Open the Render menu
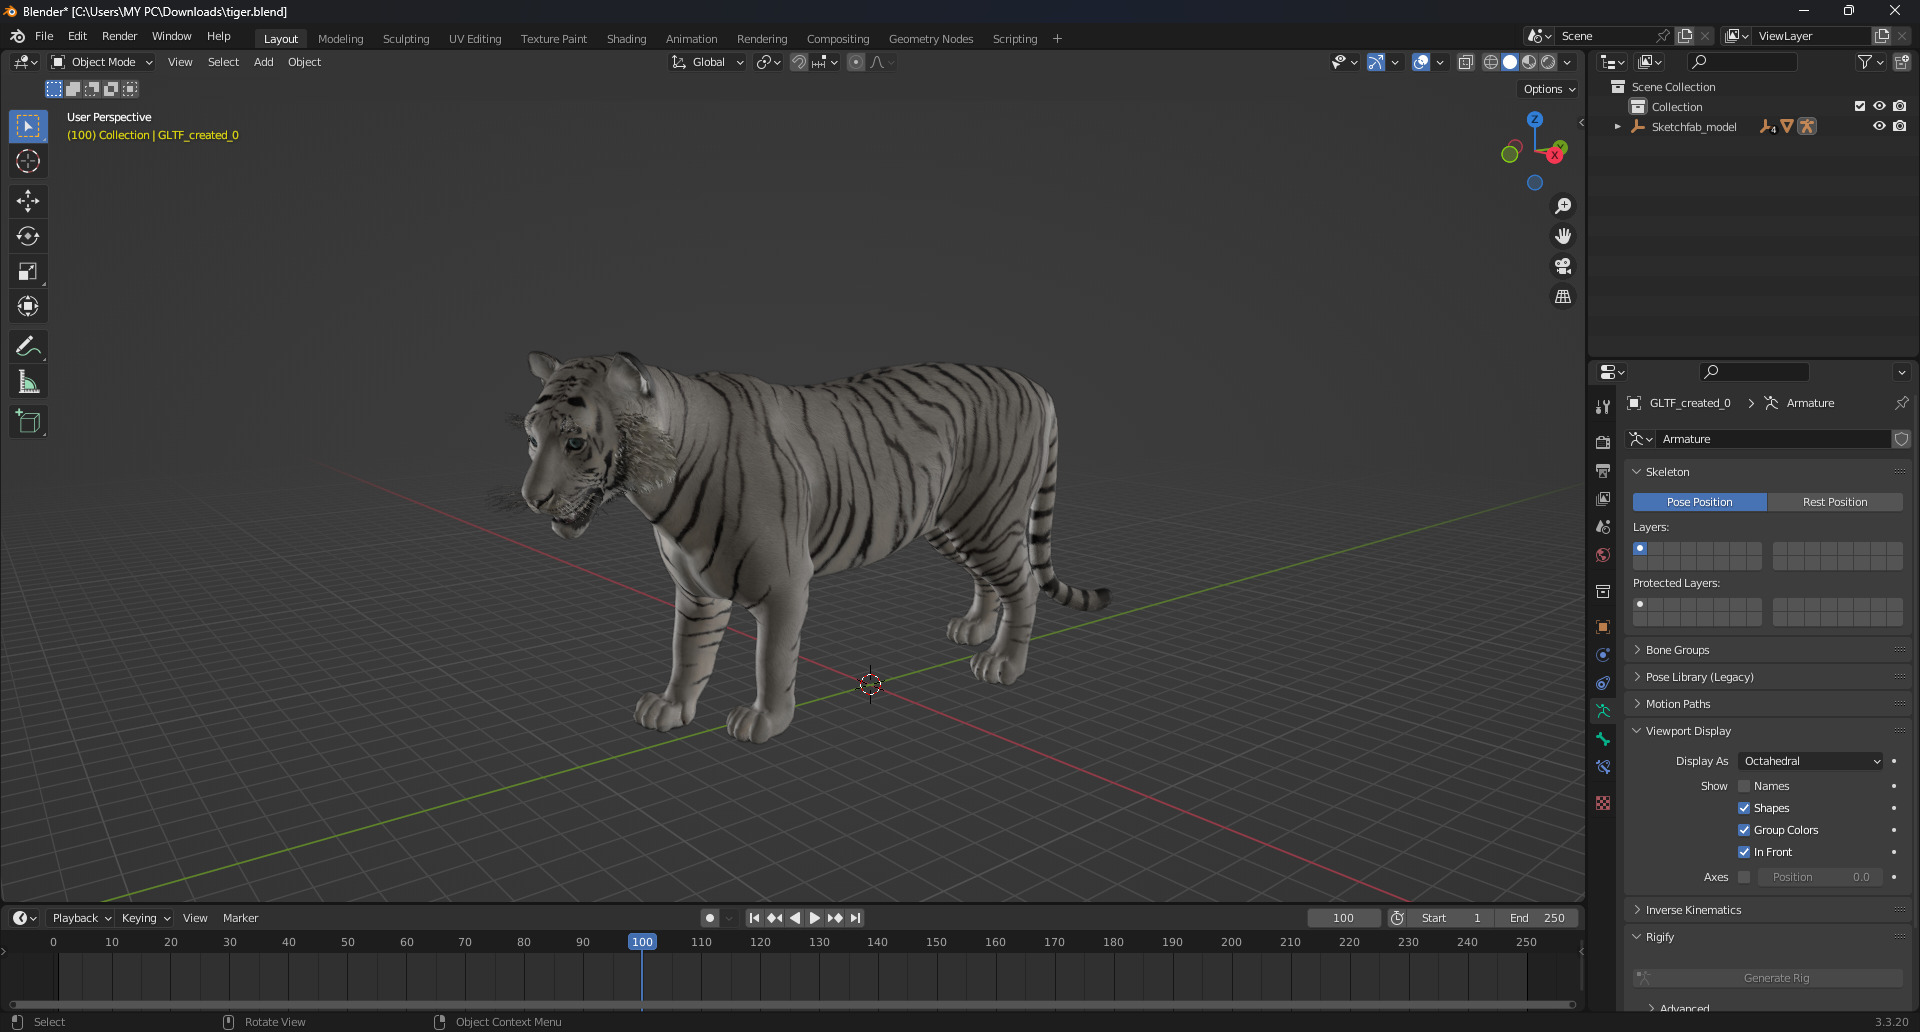The image size is (1920, 1032). pyautogui.click(x=119, y=36)
